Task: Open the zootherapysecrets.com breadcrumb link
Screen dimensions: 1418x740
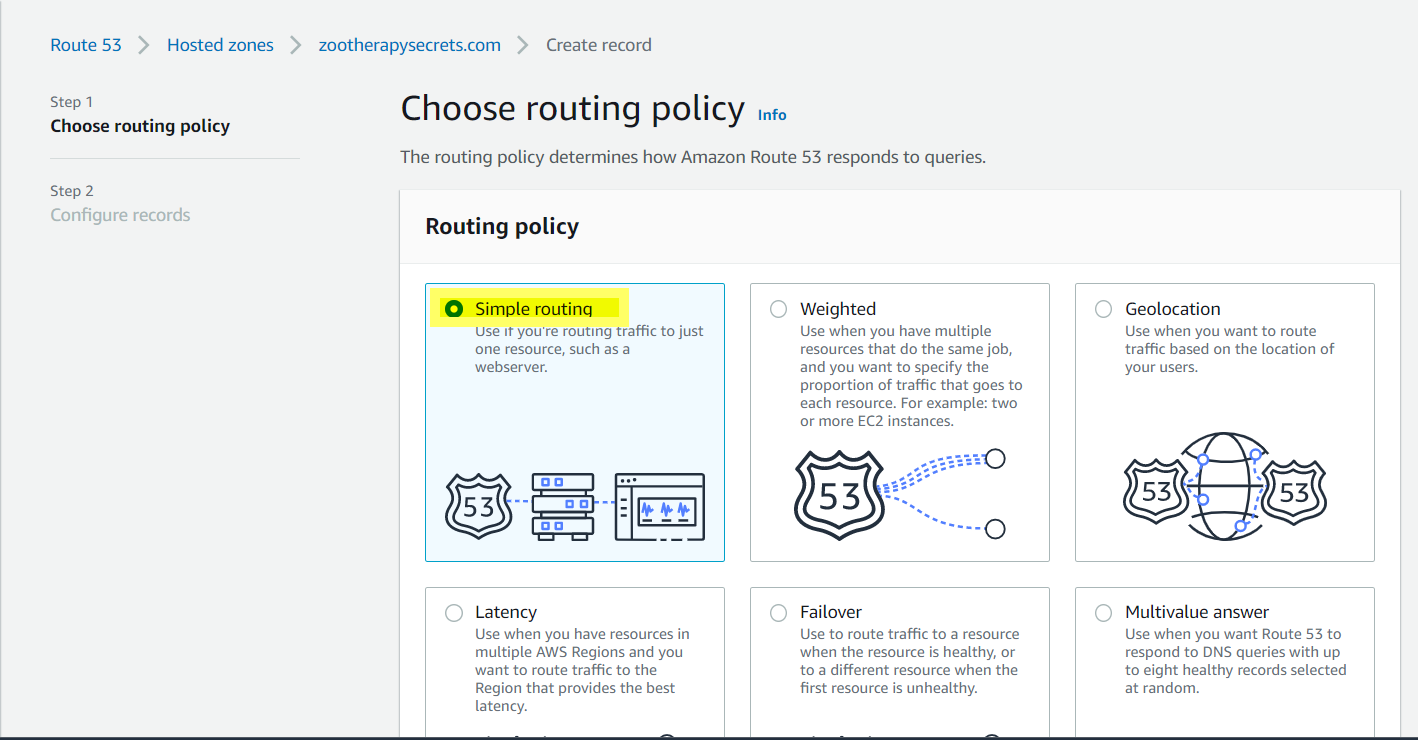Action: click(x=409, y=45)
